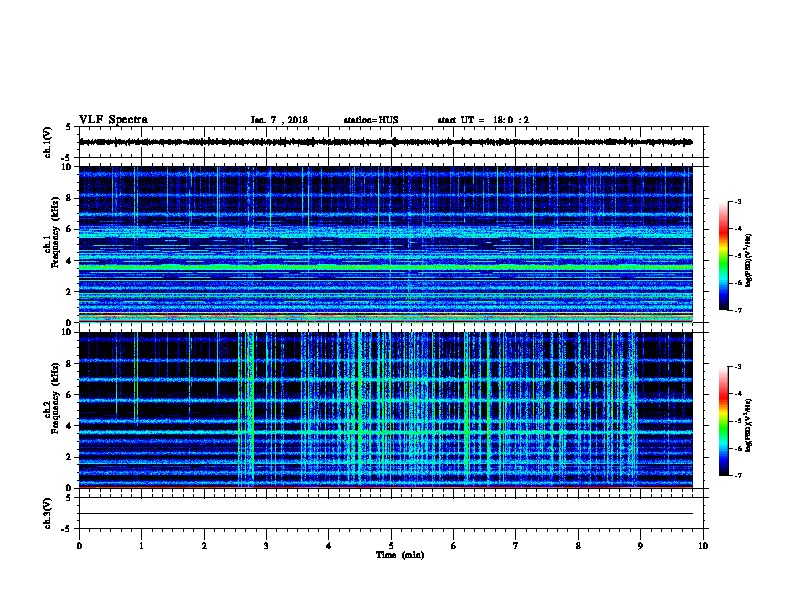Click the "Time (min)" x-axis label
Image resolution: width=792 pixels, height=612 pixels.
(x=400, y=555)
